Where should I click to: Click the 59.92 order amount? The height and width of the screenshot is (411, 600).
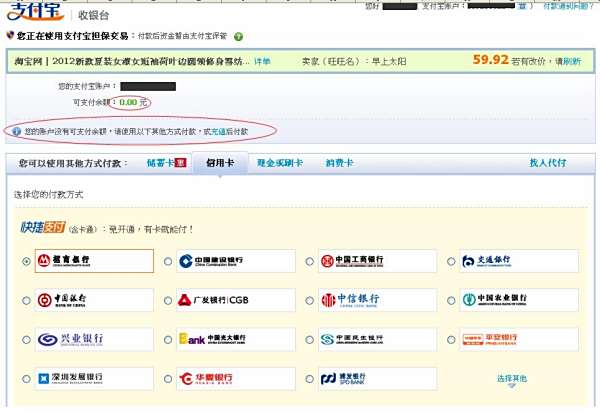pos(491,60)
